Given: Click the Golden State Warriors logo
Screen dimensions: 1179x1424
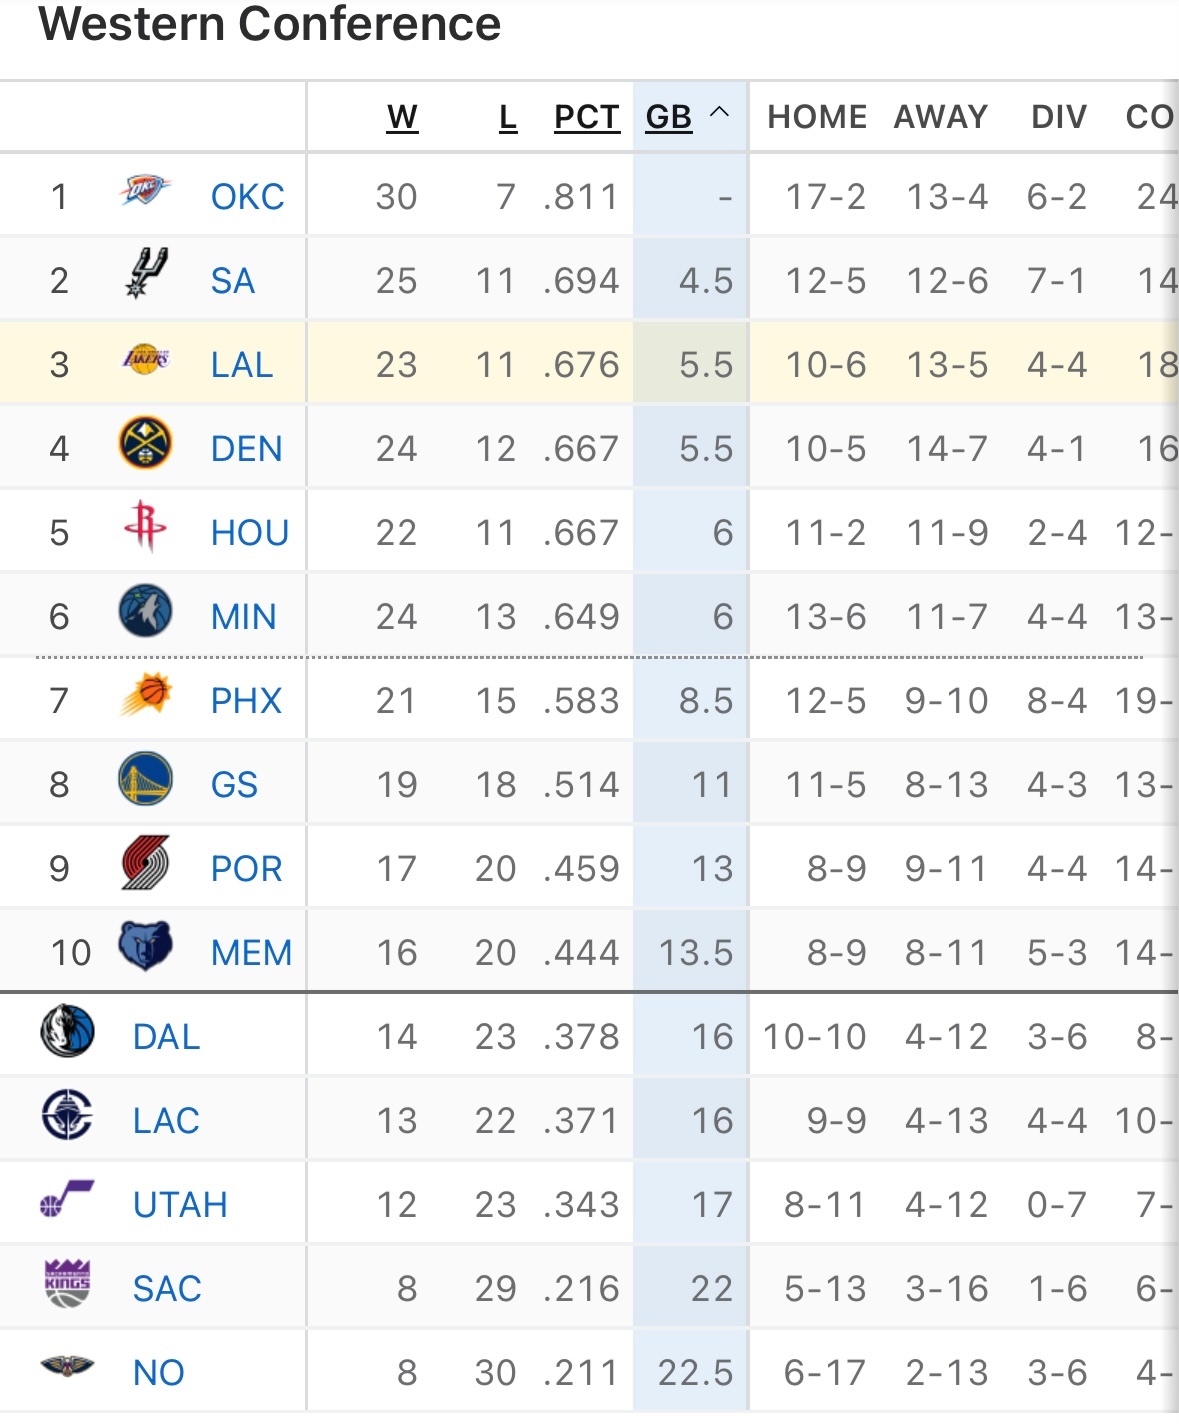Looking at the screenshot, I should coord(146,780).
